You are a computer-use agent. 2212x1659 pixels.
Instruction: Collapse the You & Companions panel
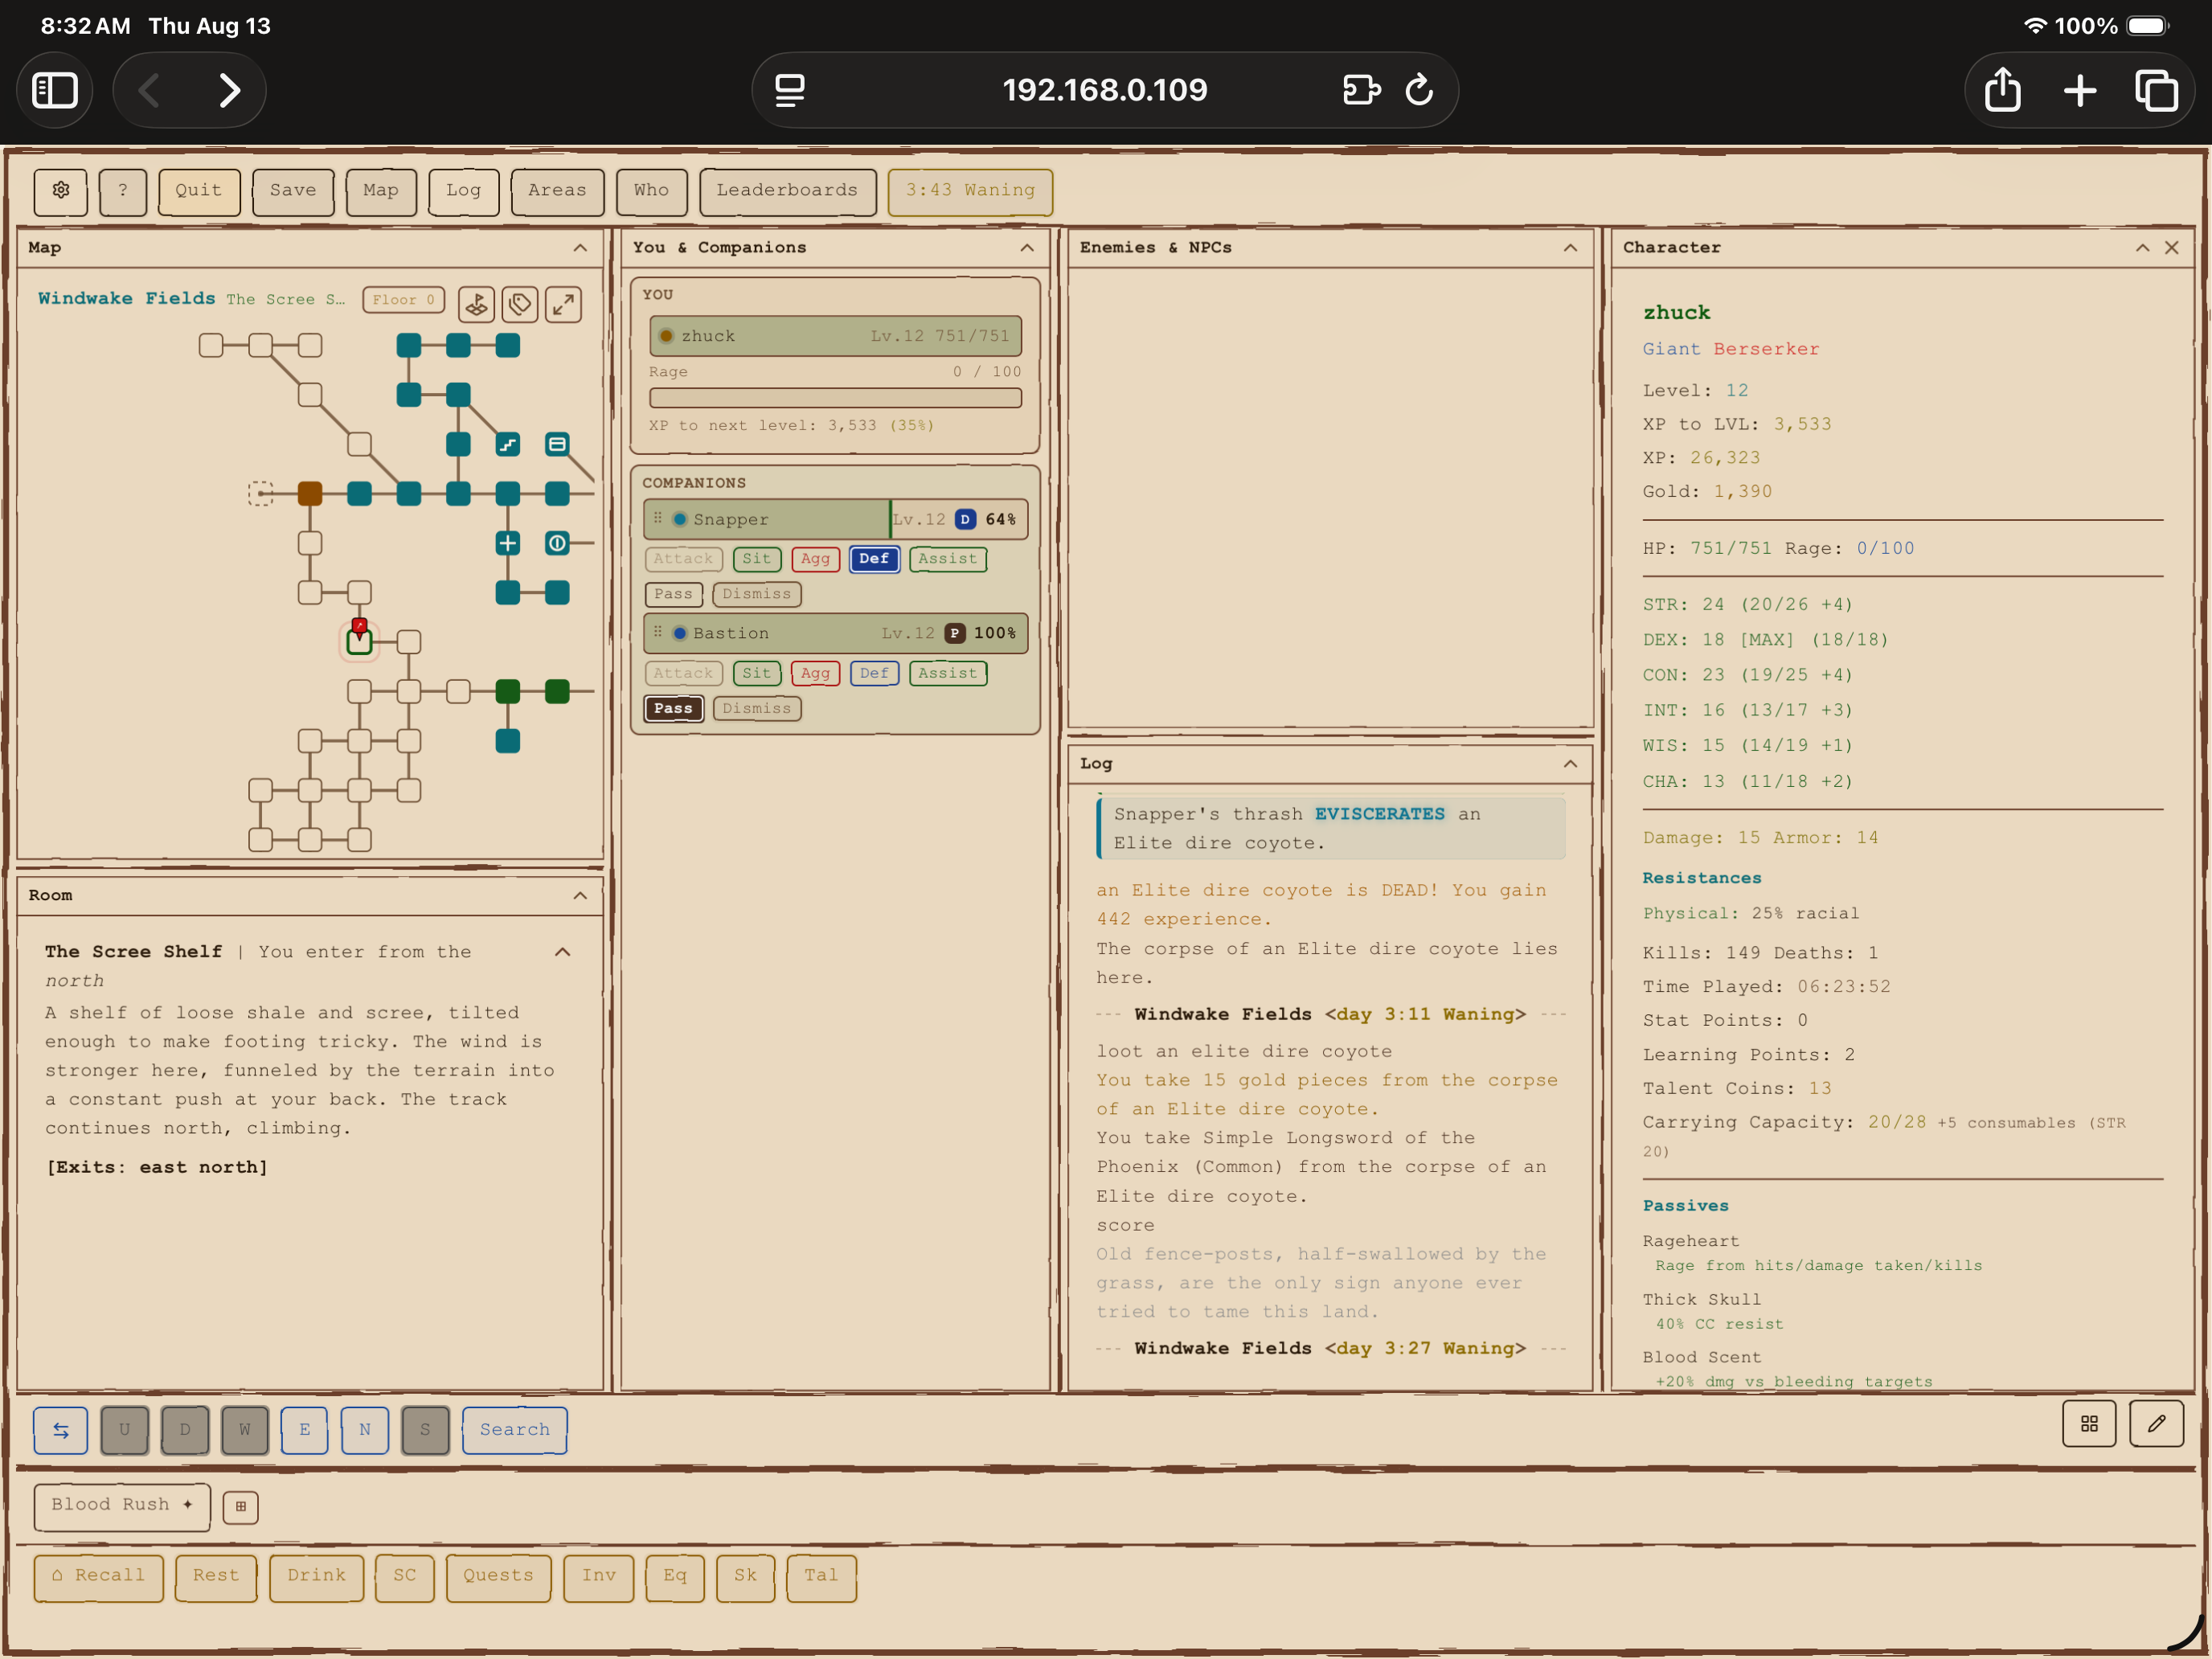point(1027,248)
